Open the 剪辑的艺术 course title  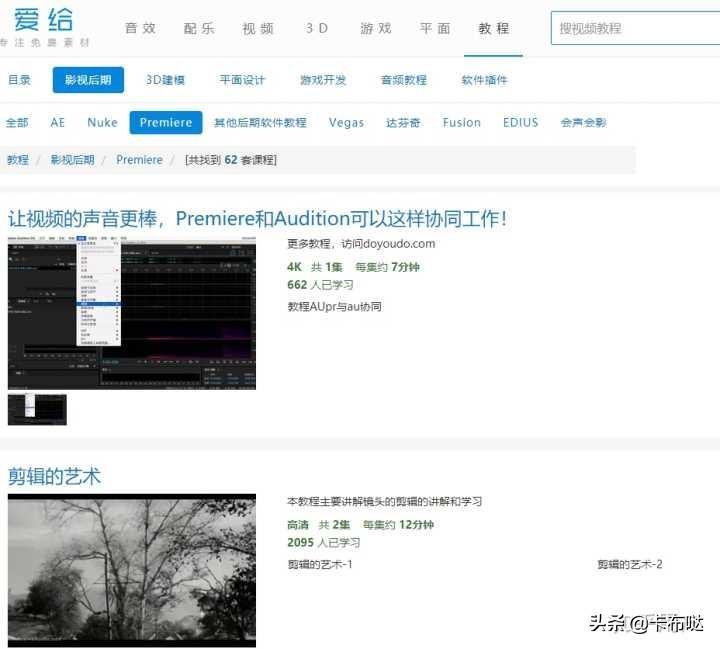pos(54,476)
